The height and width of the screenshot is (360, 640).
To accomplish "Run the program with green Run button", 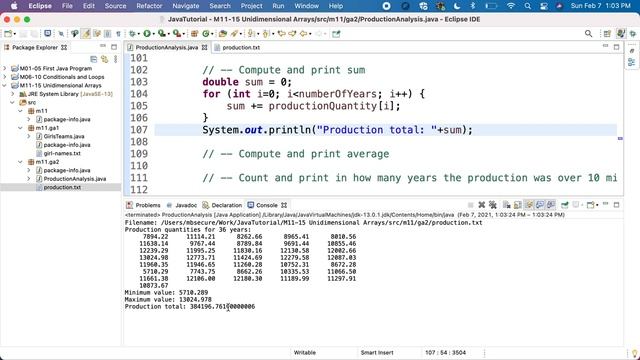I will [147, 34].
